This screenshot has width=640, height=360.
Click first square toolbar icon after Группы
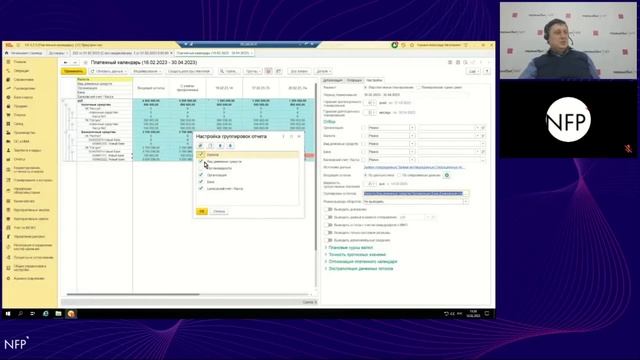tap(269, 71)
